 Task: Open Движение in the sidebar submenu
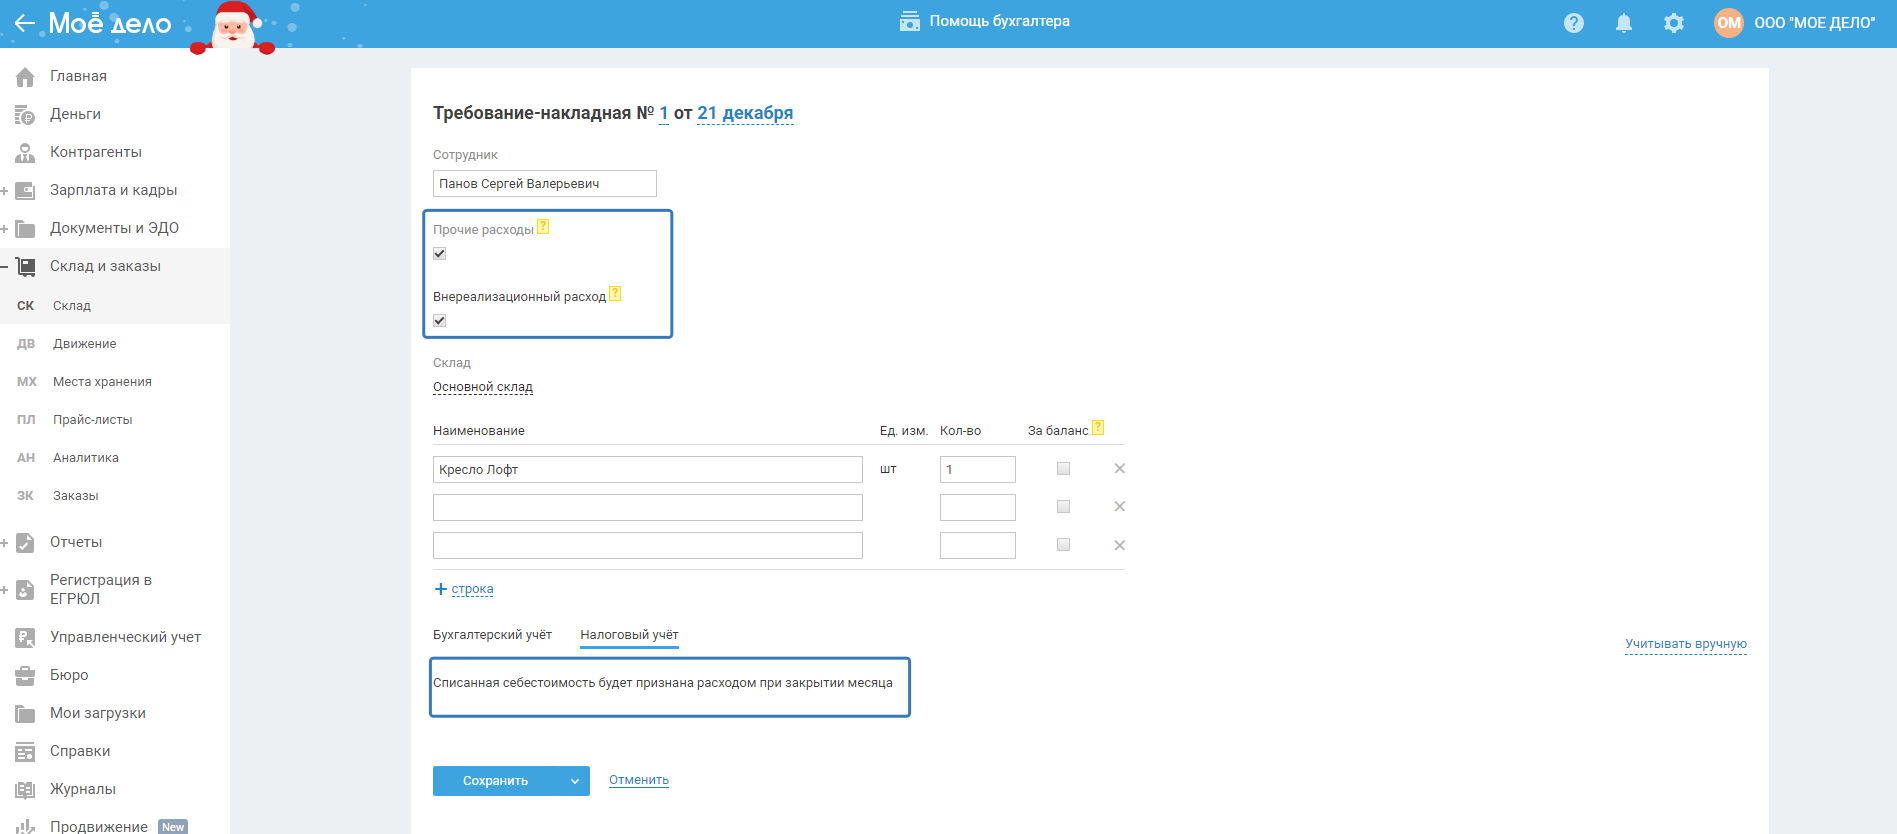tap(84, 344)
